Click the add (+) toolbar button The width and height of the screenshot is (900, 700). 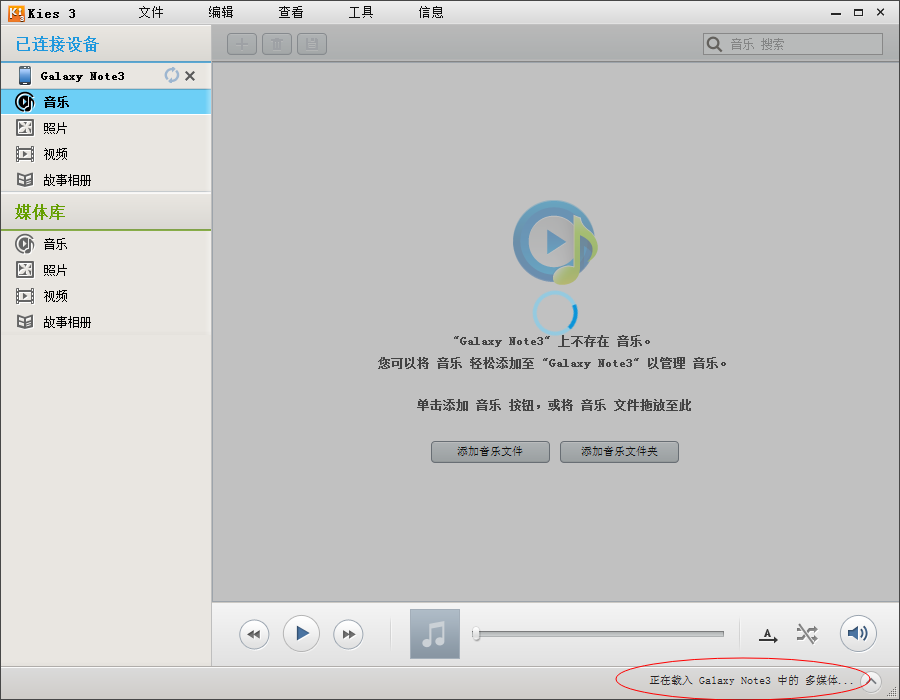coord(242,44)
